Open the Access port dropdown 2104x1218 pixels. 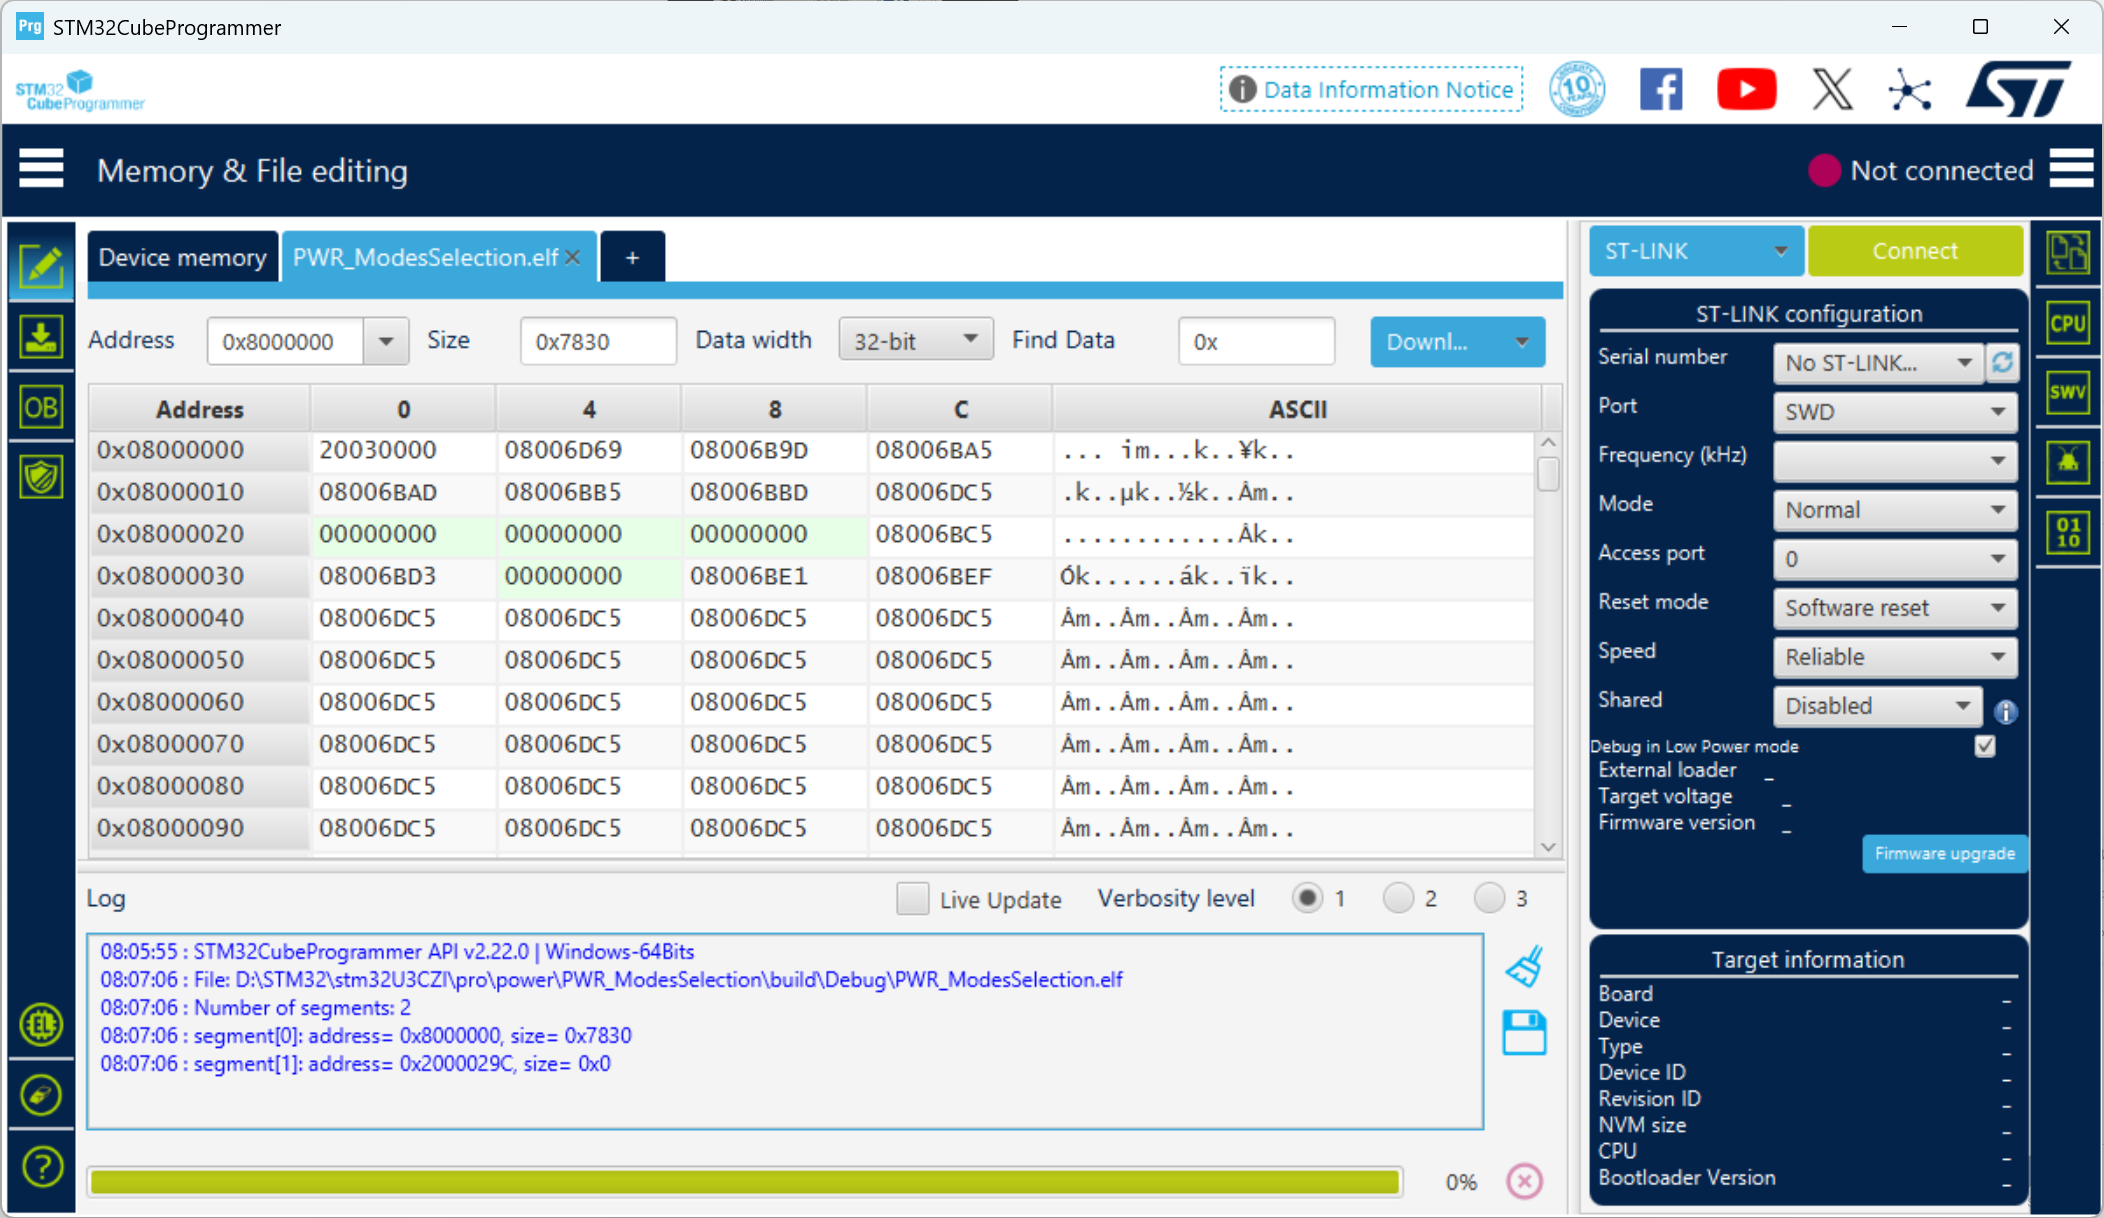(x=1894, y=558)
